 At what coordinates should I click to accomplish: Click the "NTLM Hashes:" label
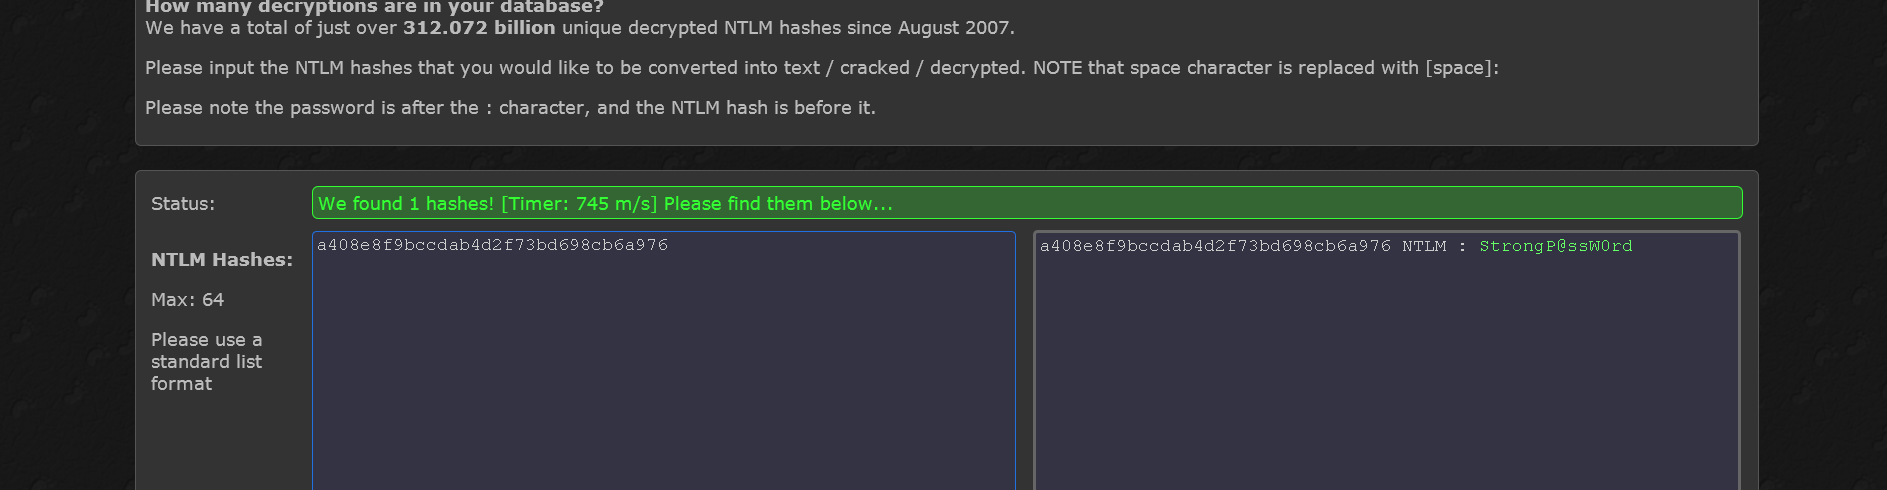222,260
